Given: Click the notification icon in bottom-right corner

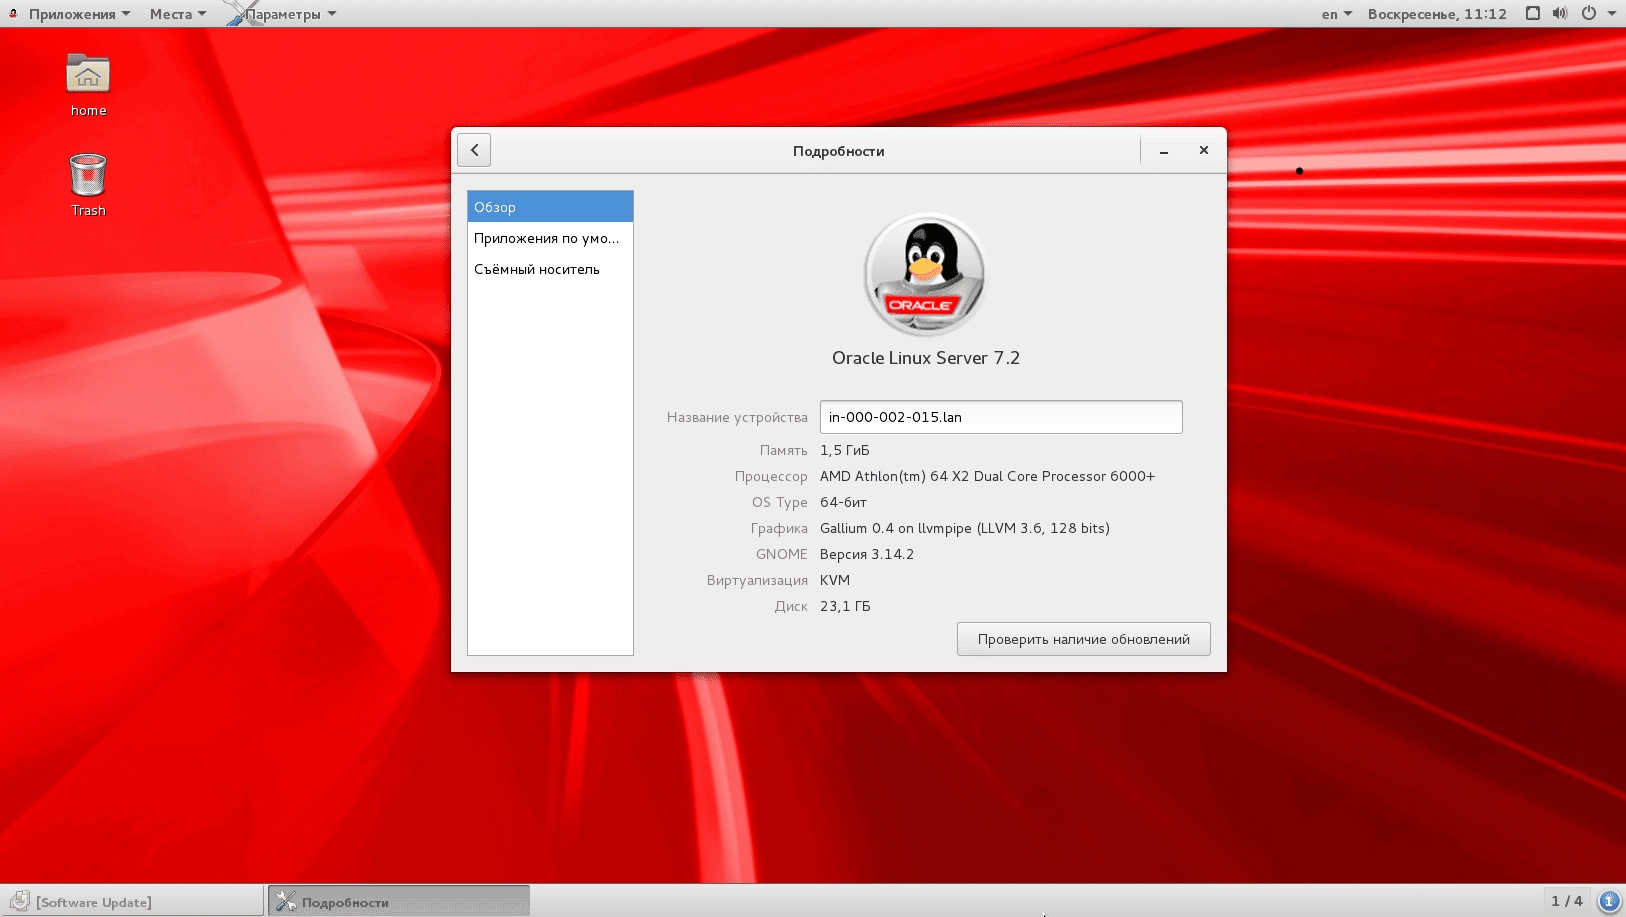Looking at the screenshot, I should (1609, 901).
